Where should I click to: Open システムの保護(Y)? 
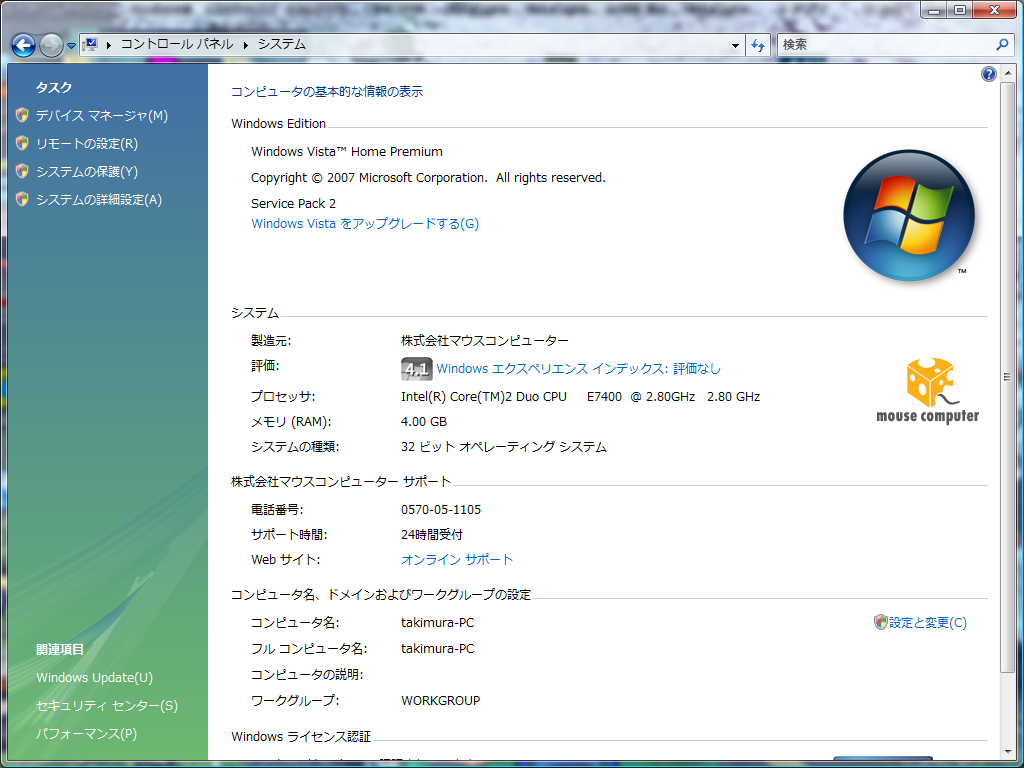click(87, 172)
